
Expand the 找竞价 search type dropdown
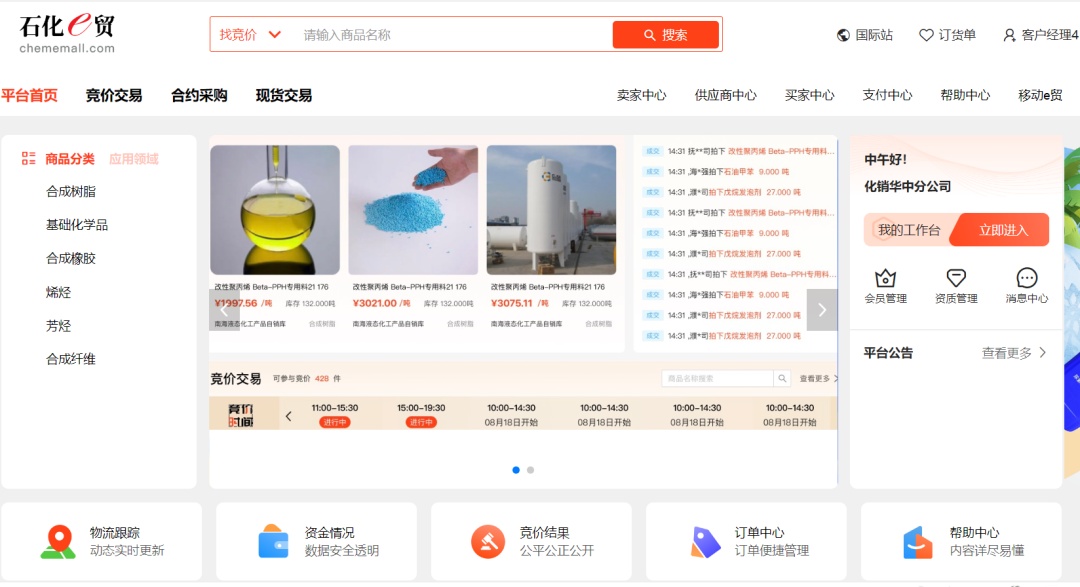pos(250,35)
